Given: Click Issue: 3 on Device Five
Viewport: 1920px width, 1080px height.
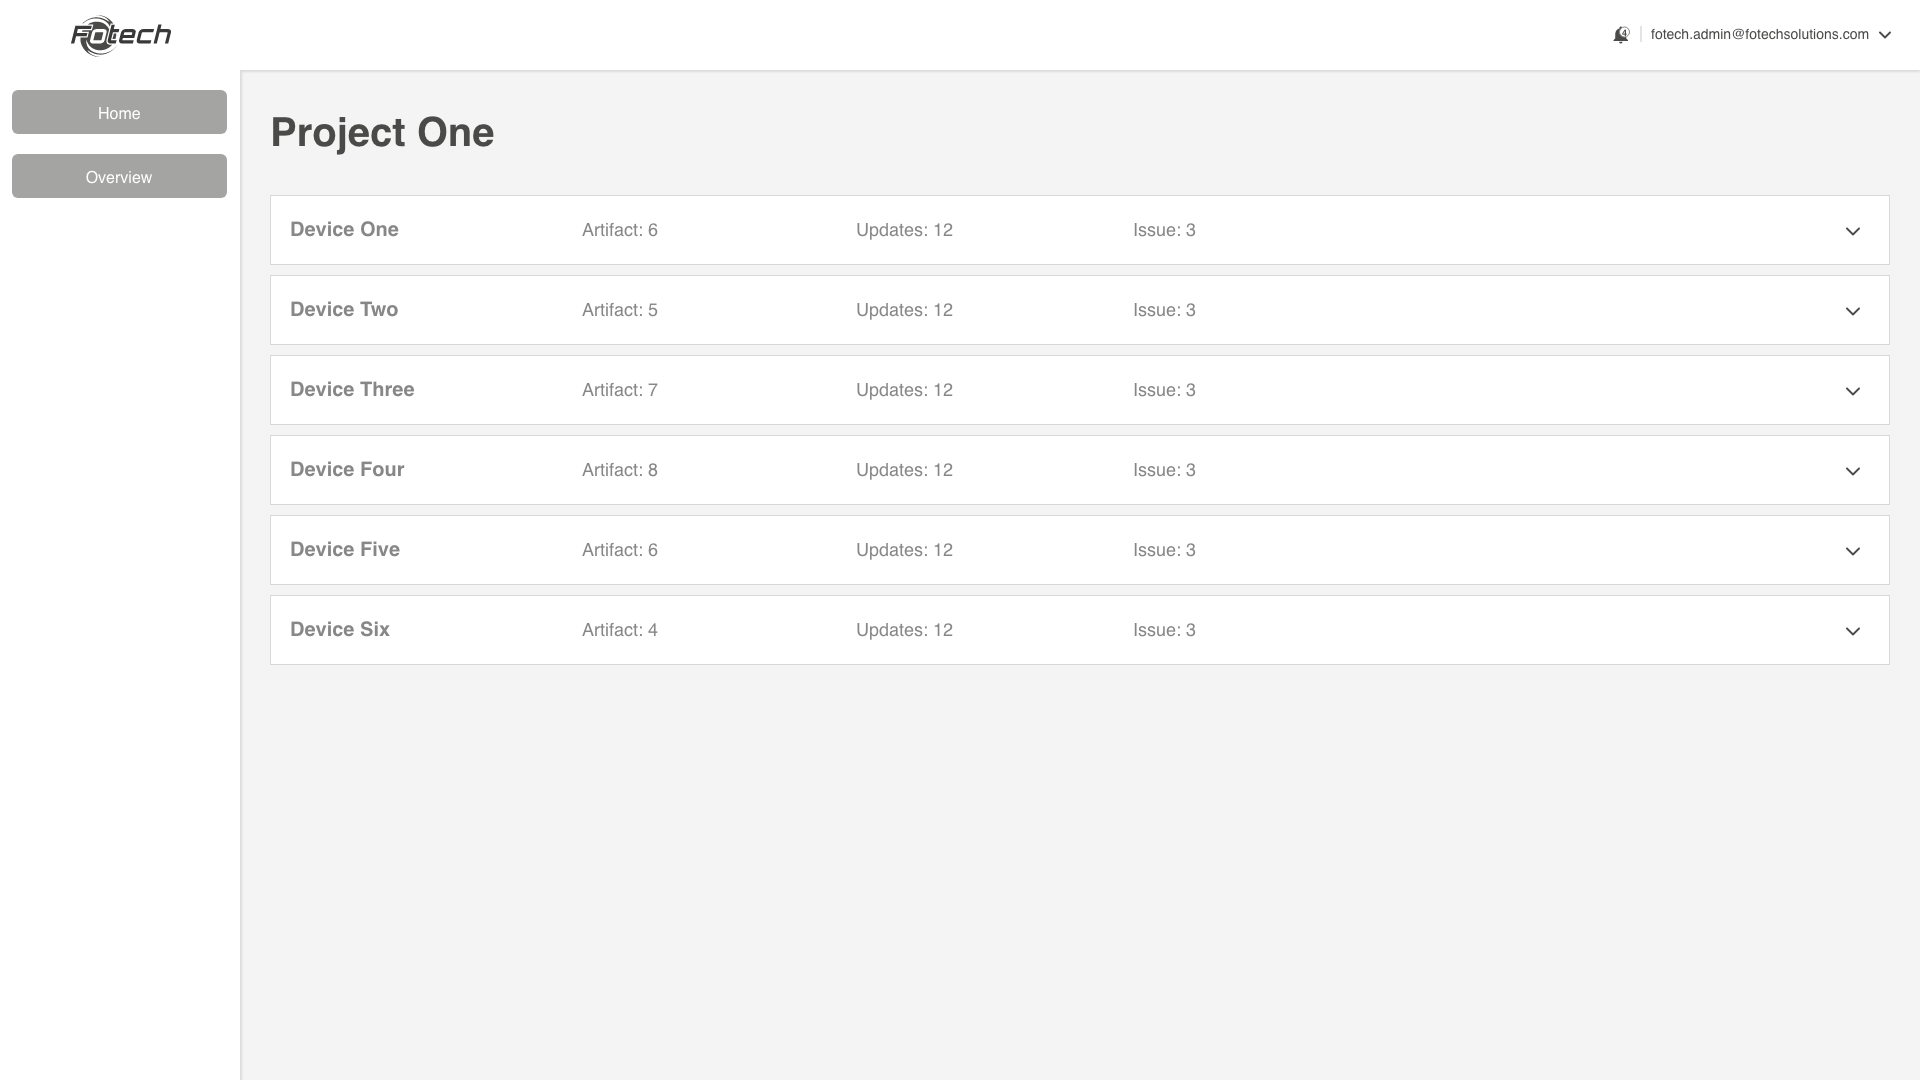Looking at the screenshot, I should (x=1164, y=550).
